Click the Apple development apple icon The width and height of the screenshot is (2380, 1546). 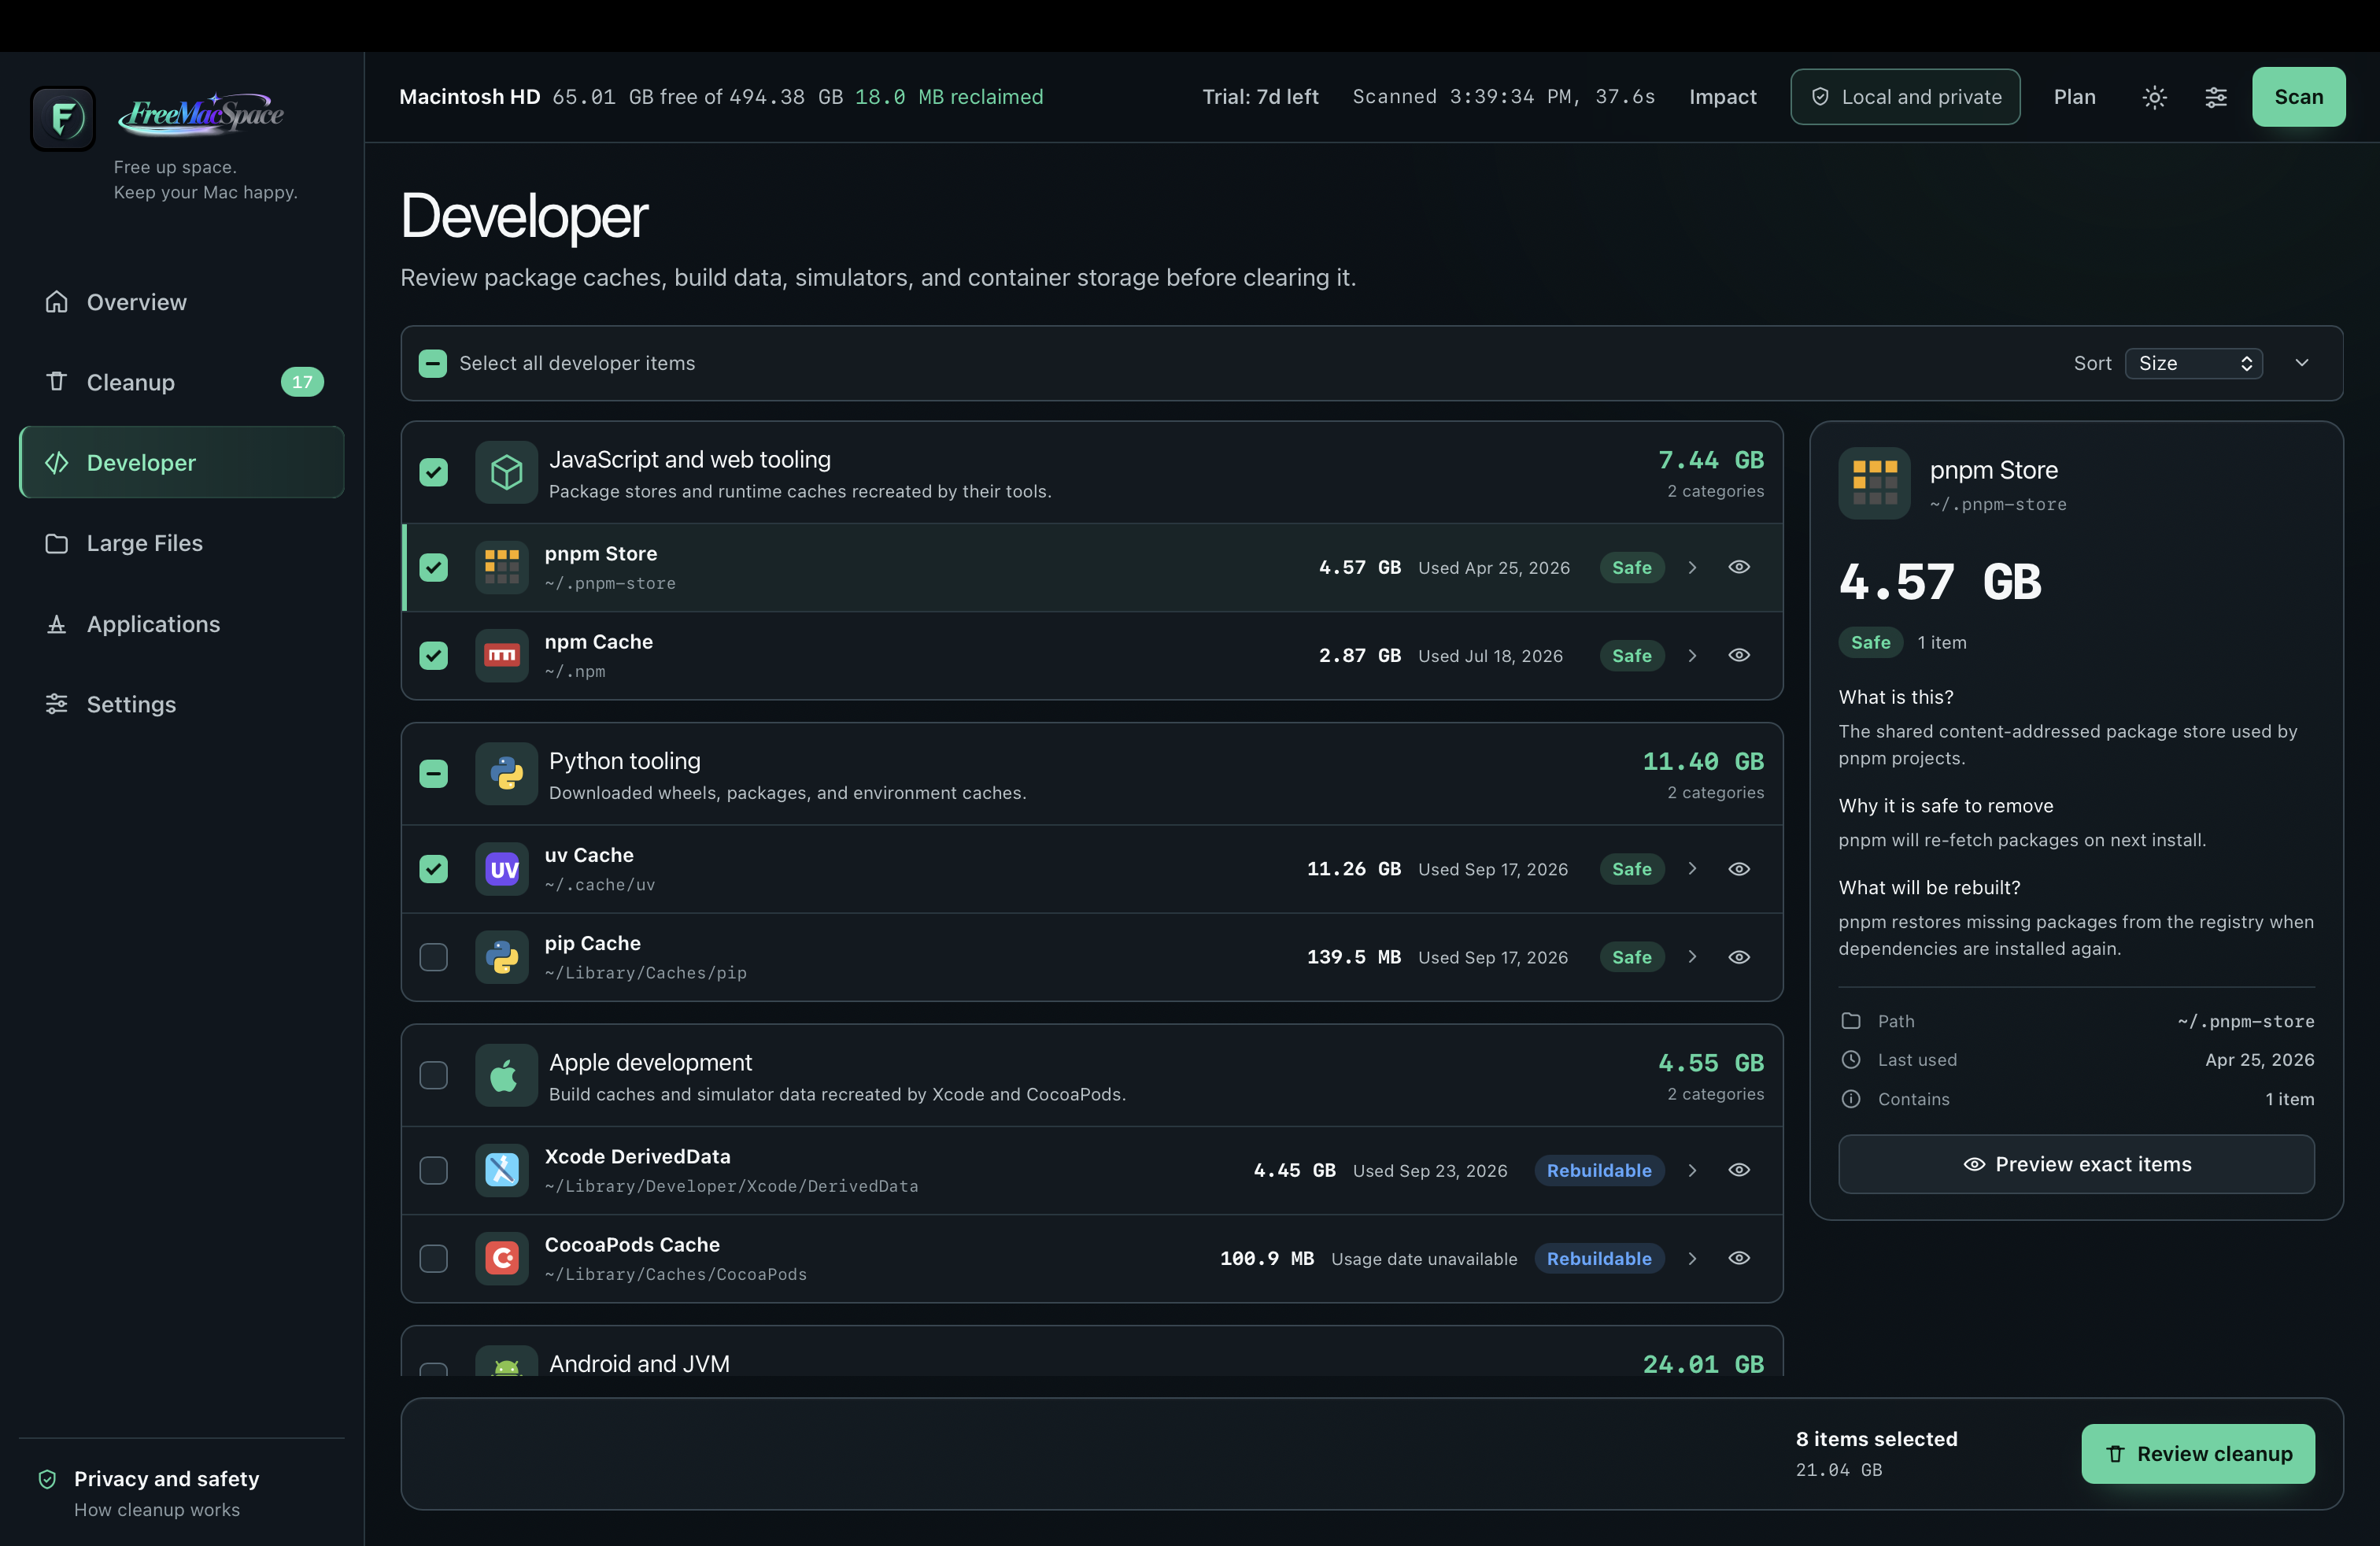pos(506,1076)
